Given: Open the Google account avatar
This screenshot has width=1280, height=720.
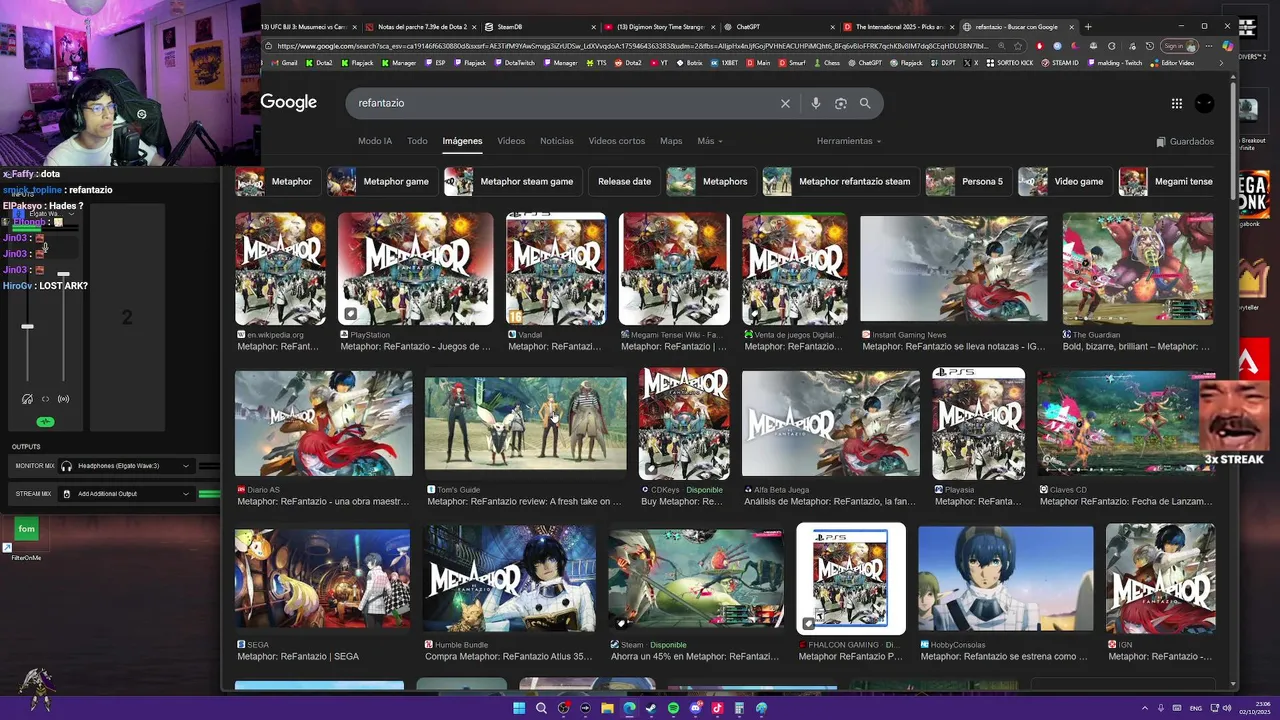Looking at the screenshot, I should click(x=1205, y=103).
